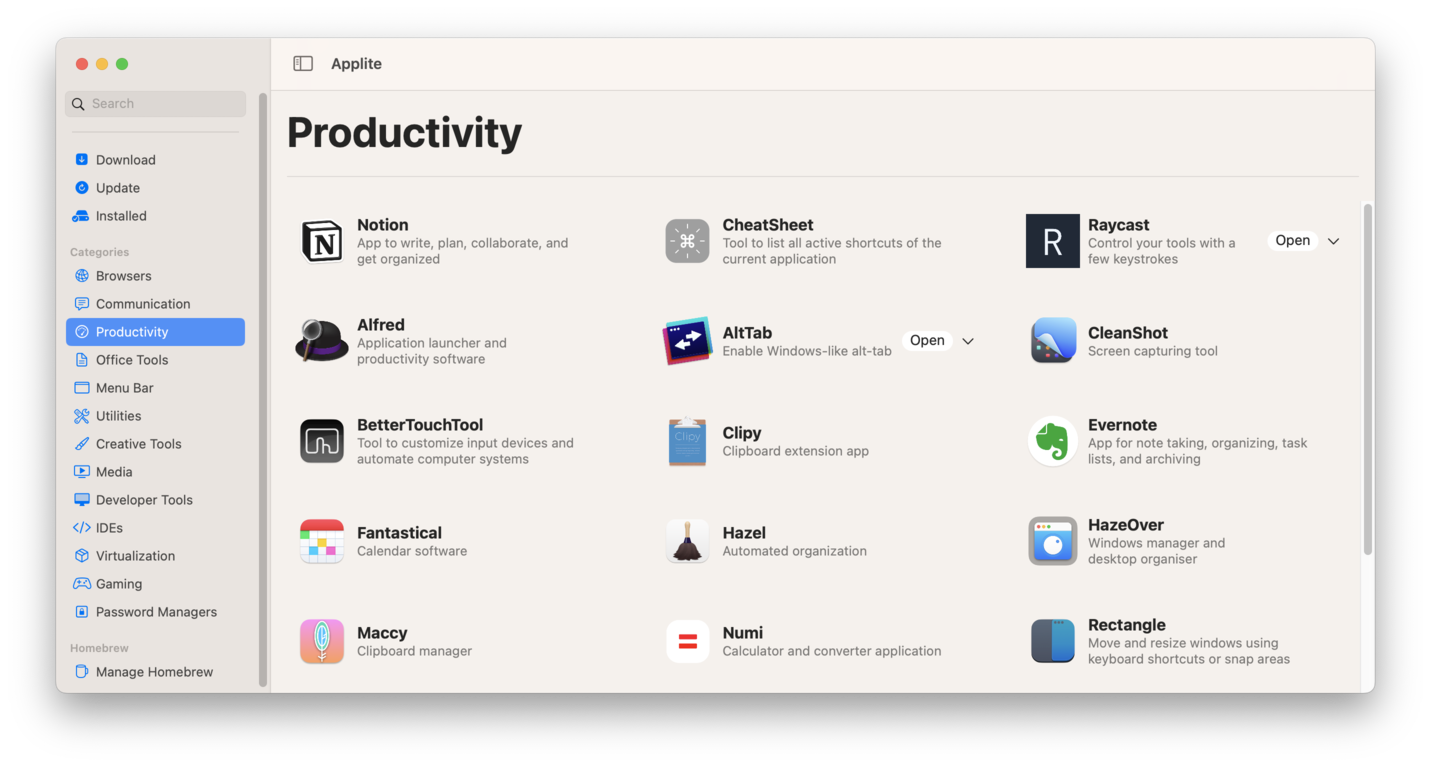The height and width of the screenshot is (767, 1431).
Task: Click the Rectangle app icon
Action: [1052, 640]
